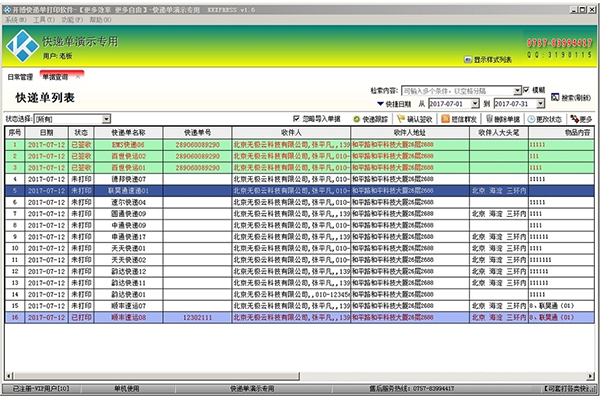600x400 pixels.
Task: Click the 快递单名称 column header
Action: 128,132
